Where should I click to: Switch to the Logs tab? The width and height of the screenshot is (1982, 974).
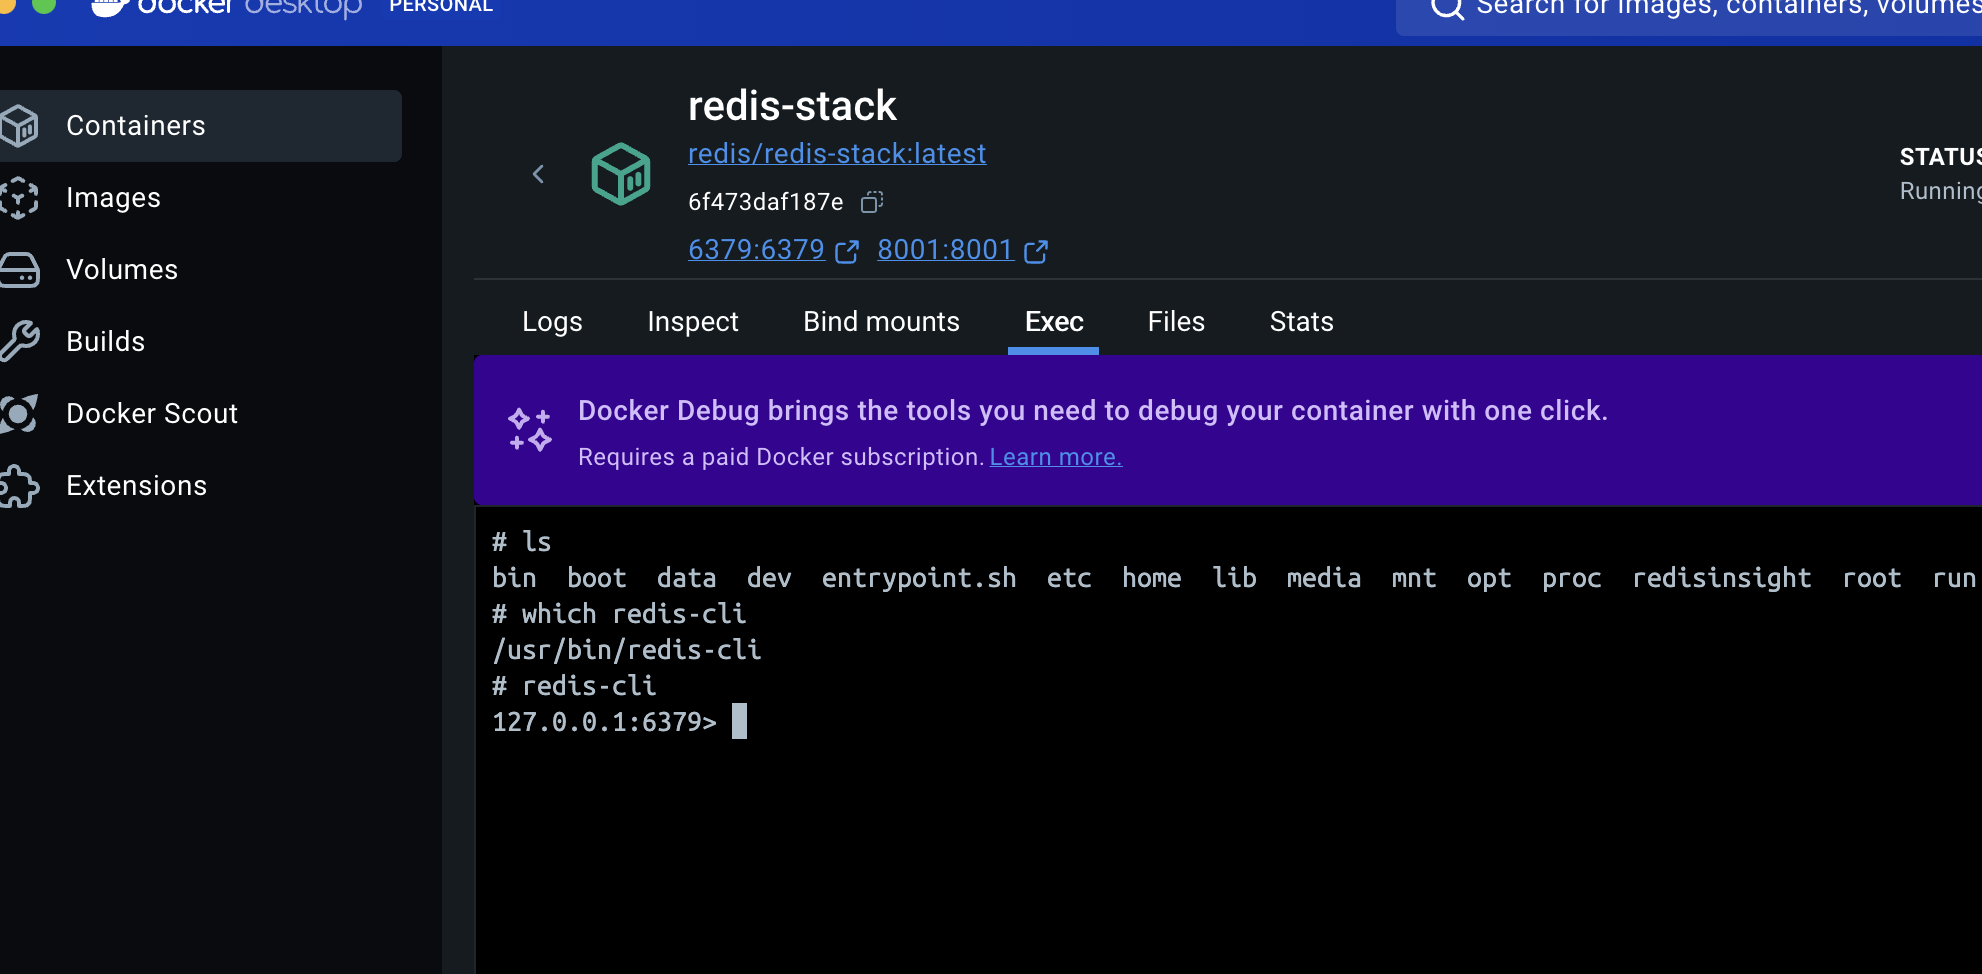(x=552, y=322)
